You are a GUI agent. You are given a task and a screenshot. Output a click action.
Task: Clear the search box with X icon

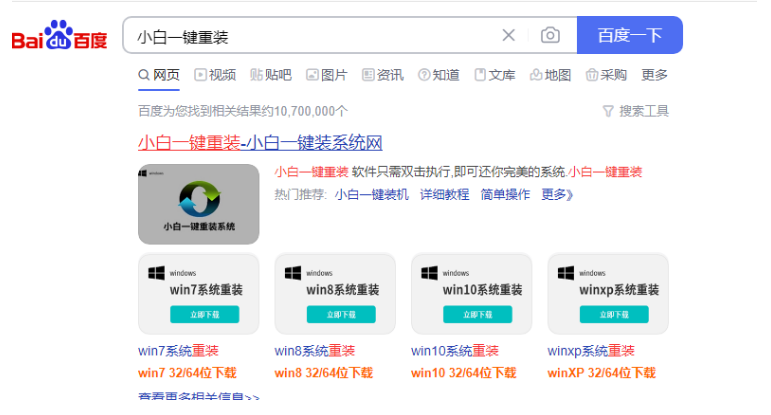click(x=508, y=35)
